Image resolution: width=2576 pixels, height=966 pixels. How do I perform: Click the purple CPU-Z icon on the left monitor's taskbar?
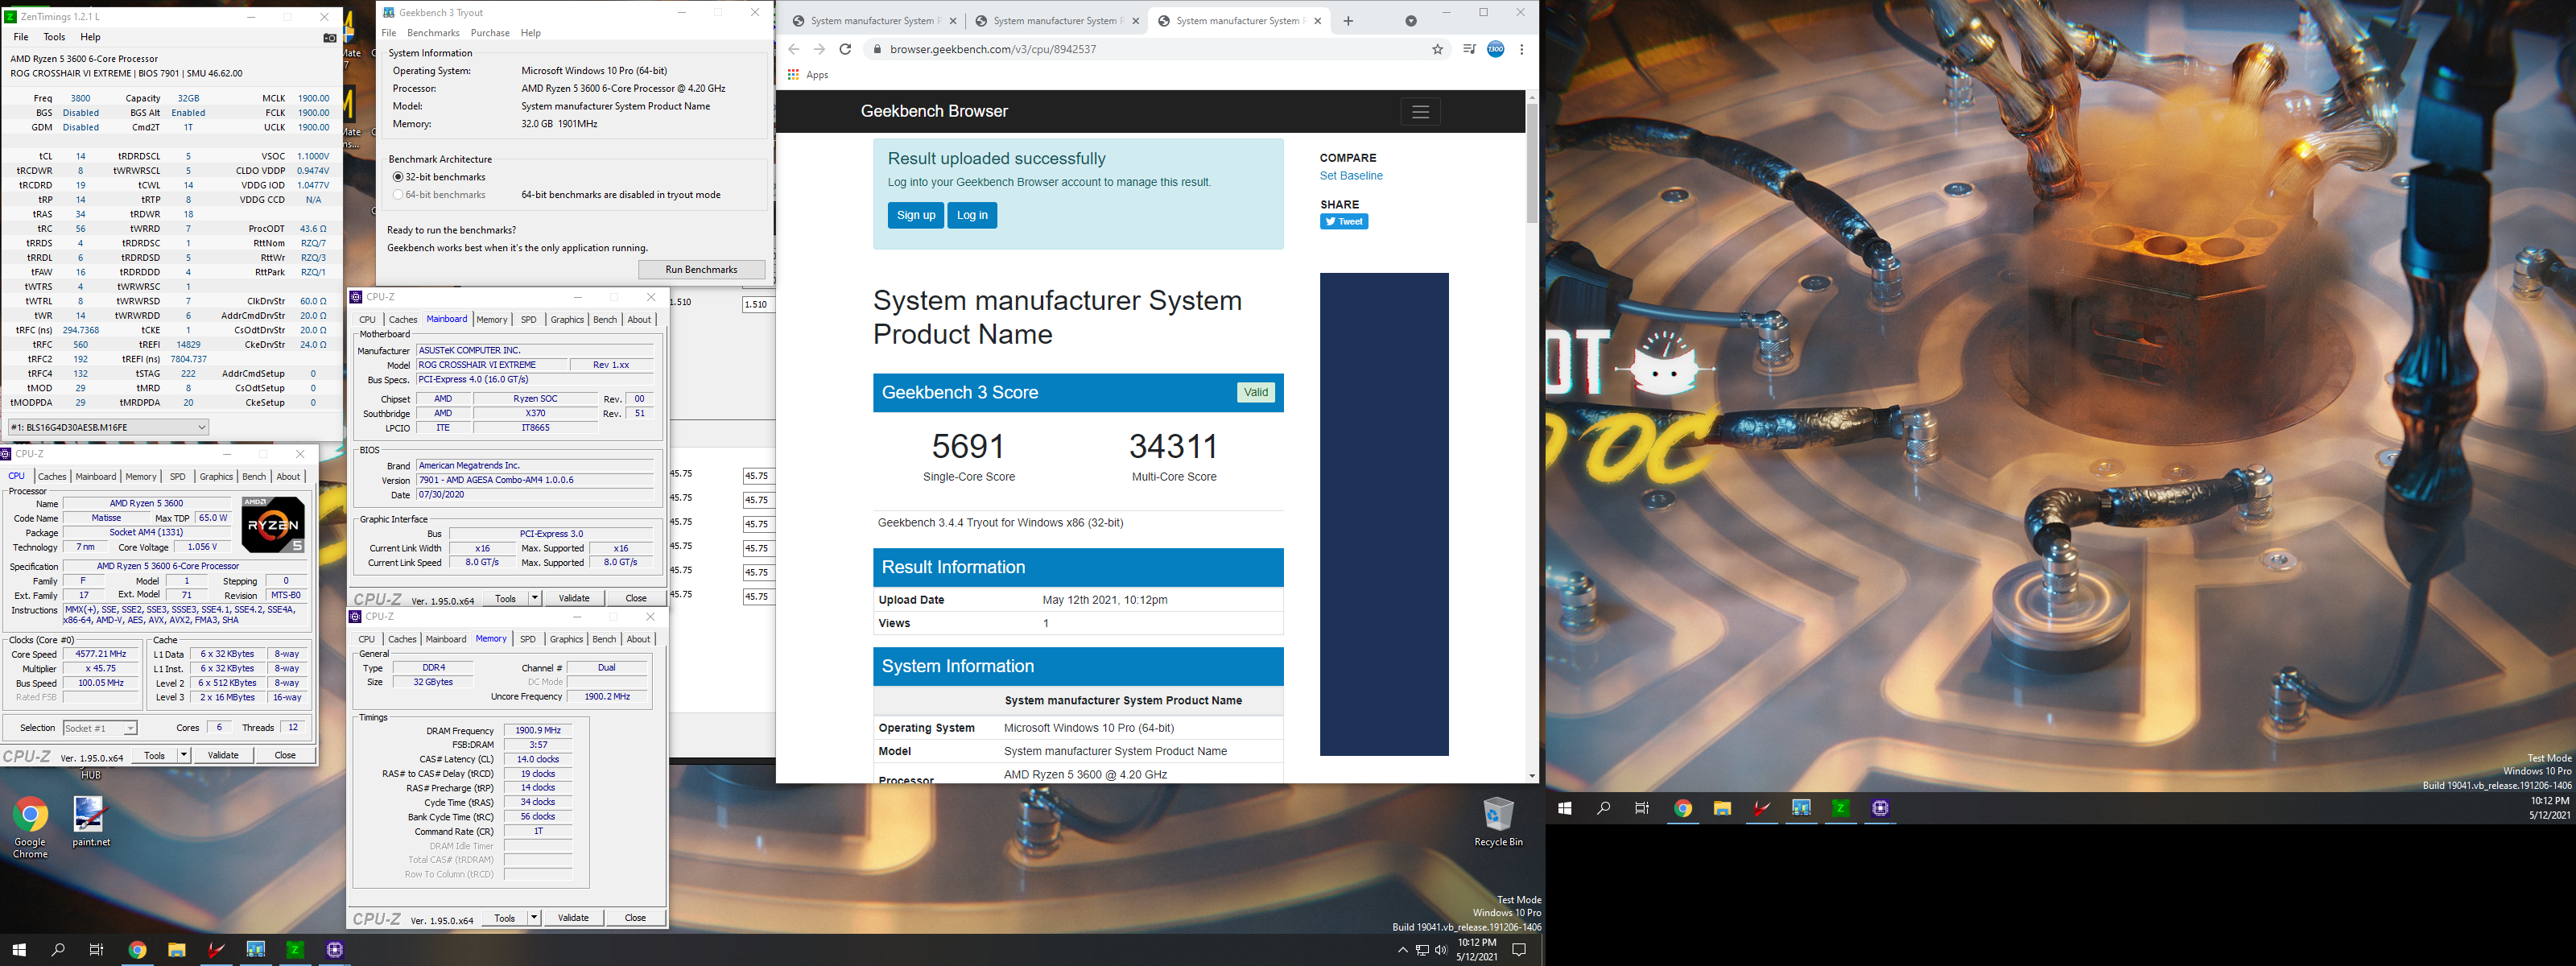[335, 950]
